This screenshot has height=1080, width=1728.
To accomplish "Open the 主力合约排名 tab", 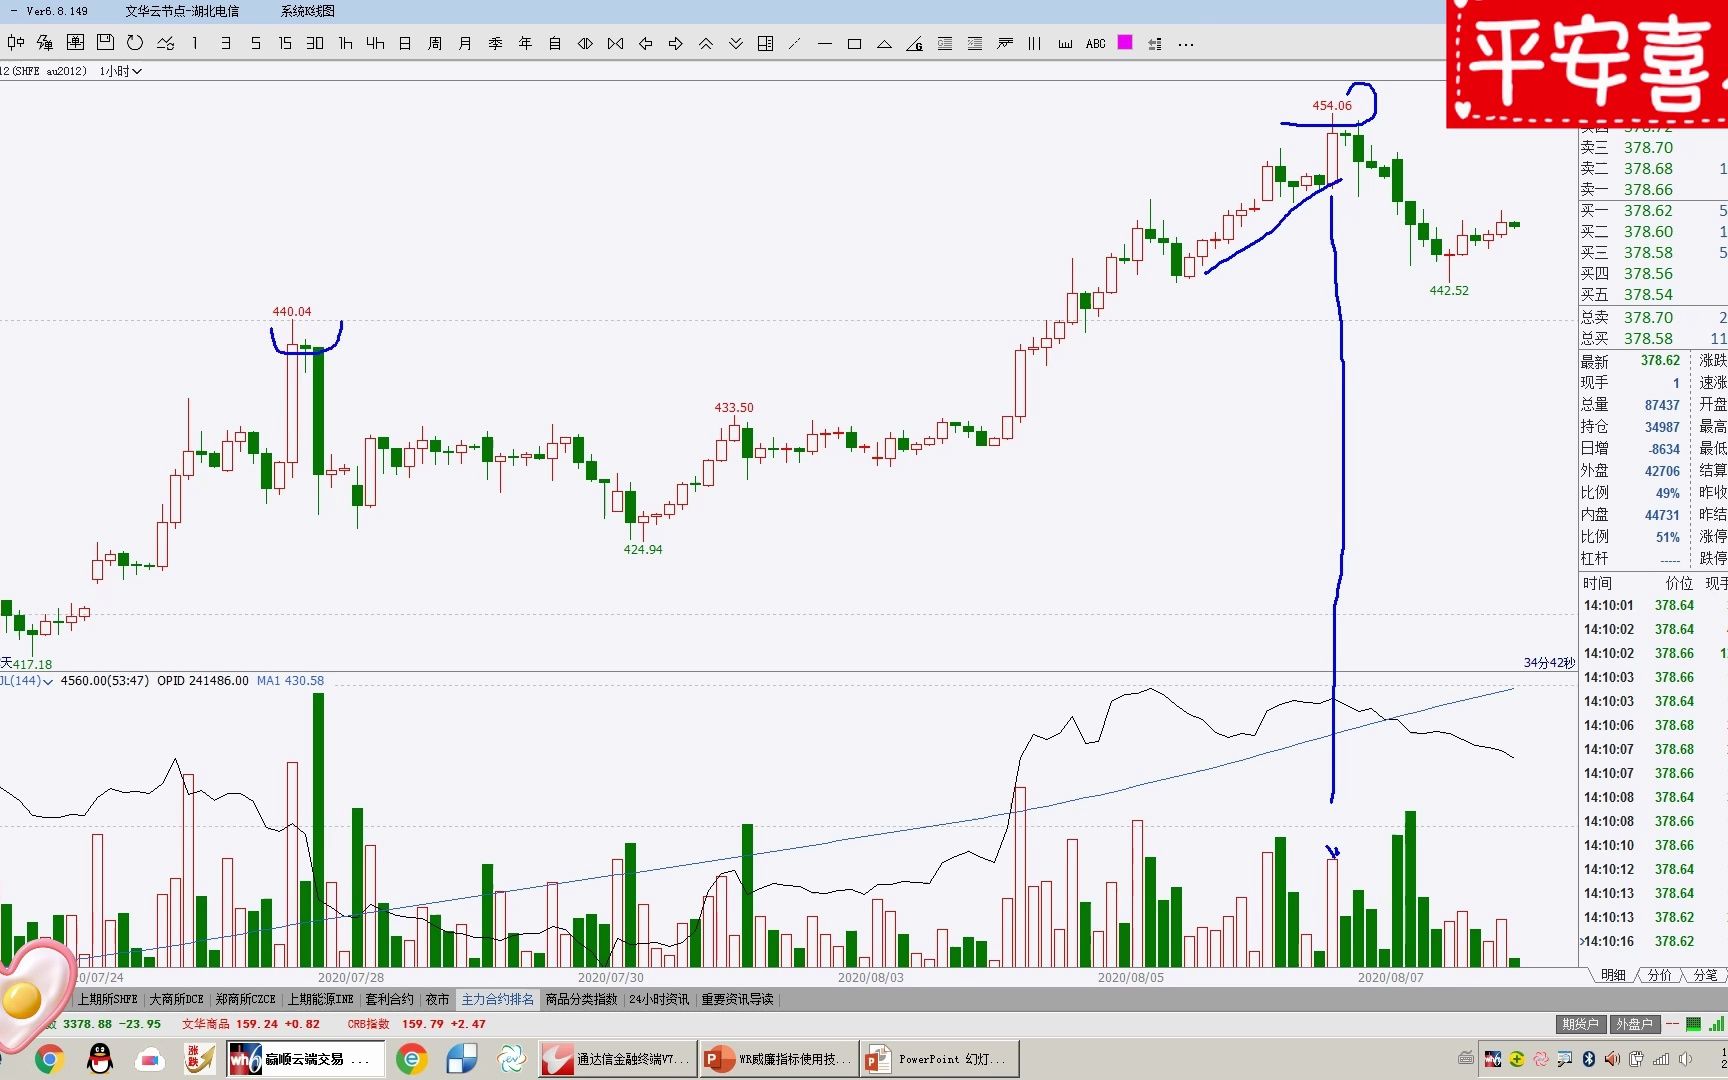I will pyautogui.click(x=497, y=999).
